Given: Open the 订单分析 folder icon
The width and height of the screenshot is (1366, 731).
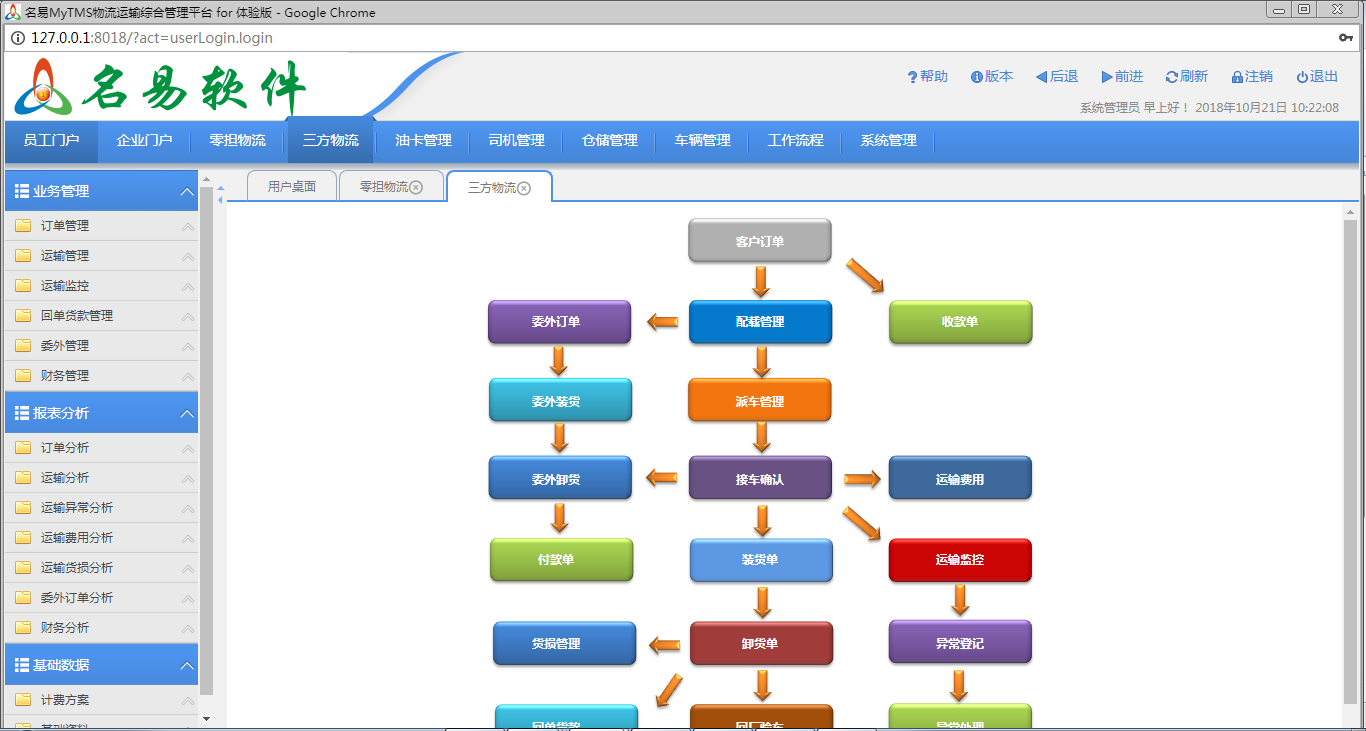Looking at the screenshot, I should (x=23, y=448).
